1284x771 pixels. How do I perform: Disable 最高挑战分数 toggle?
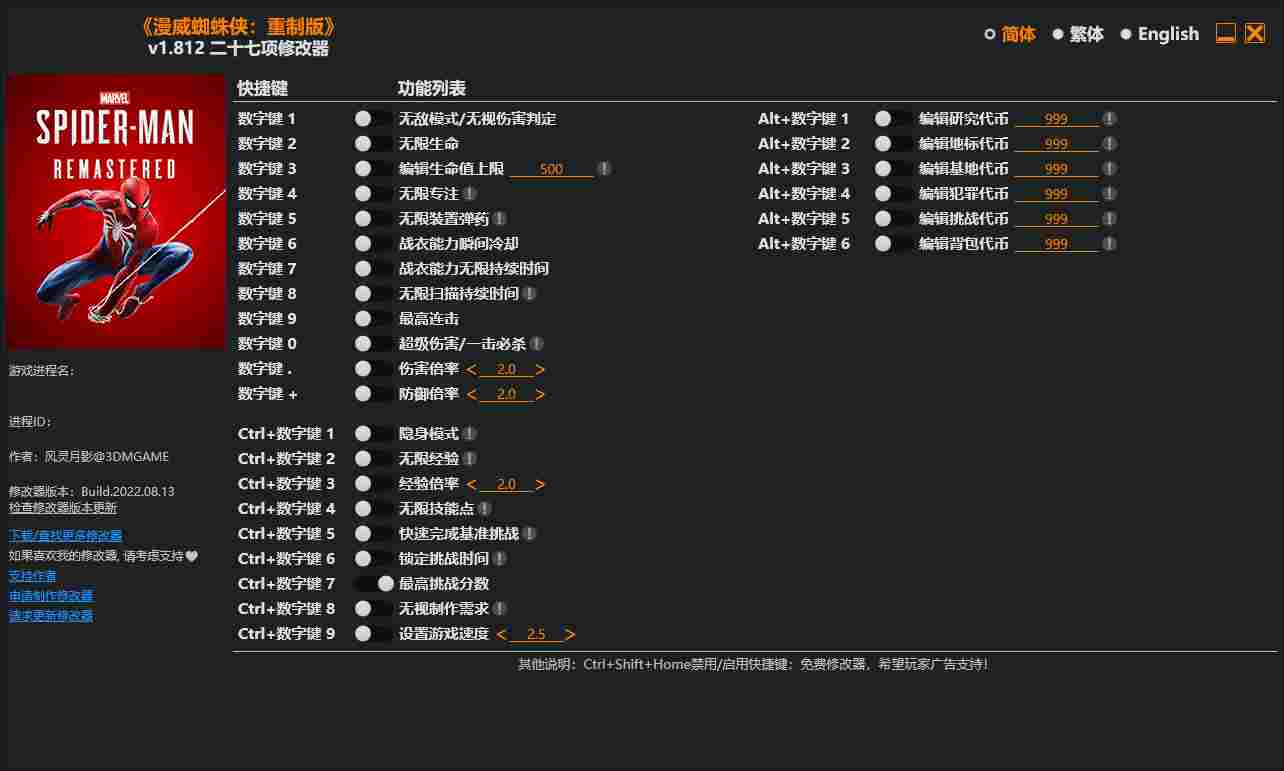(373, 584)
